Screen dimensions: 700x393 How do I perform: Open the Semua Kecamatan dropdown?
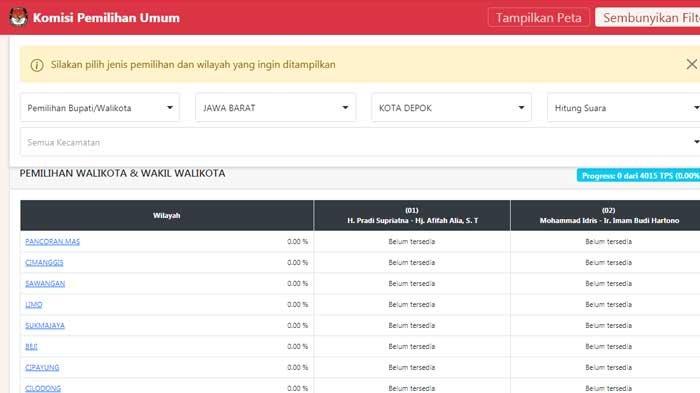pyautogui.click(x=360, y=142)
